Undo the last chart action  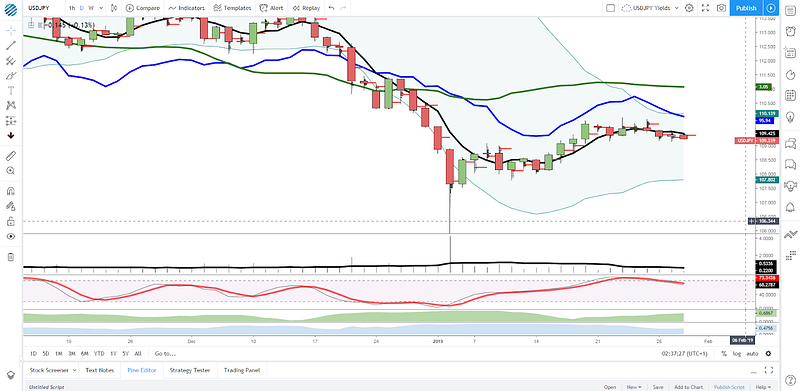click(332, 8)
